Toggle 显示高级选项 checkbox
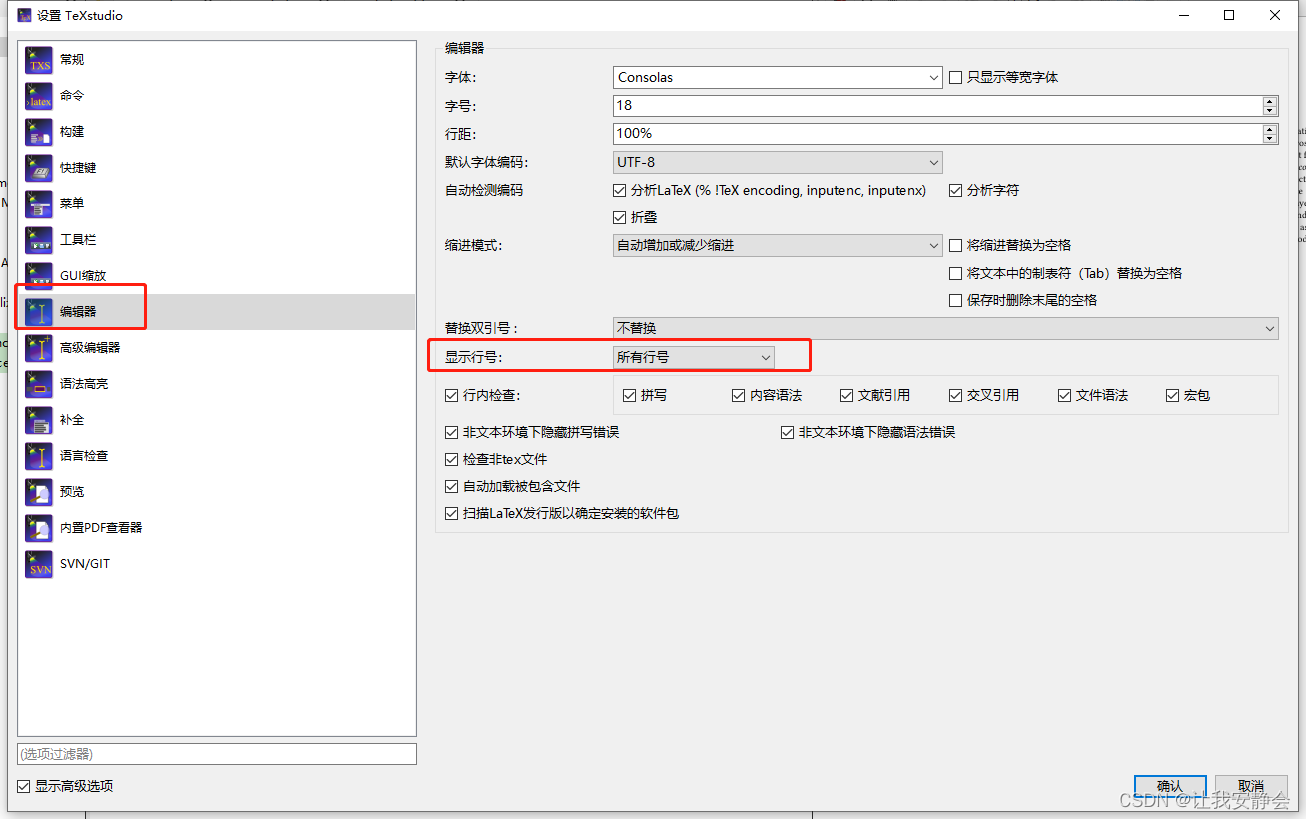The image size is (1306, 819). click(24, 786)
